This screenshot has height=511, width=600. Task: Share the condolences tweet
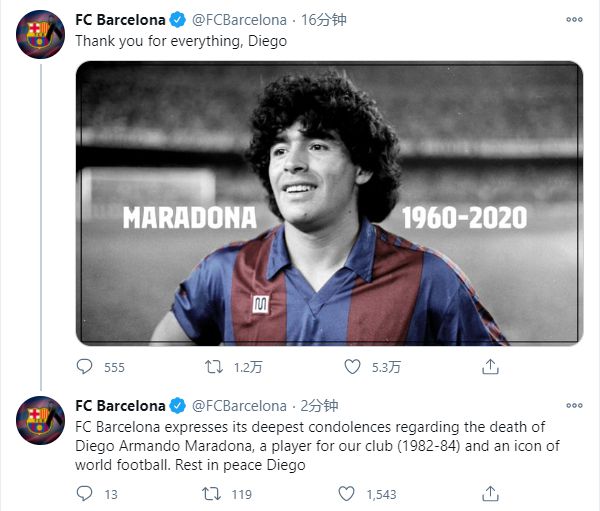(490, 493)
